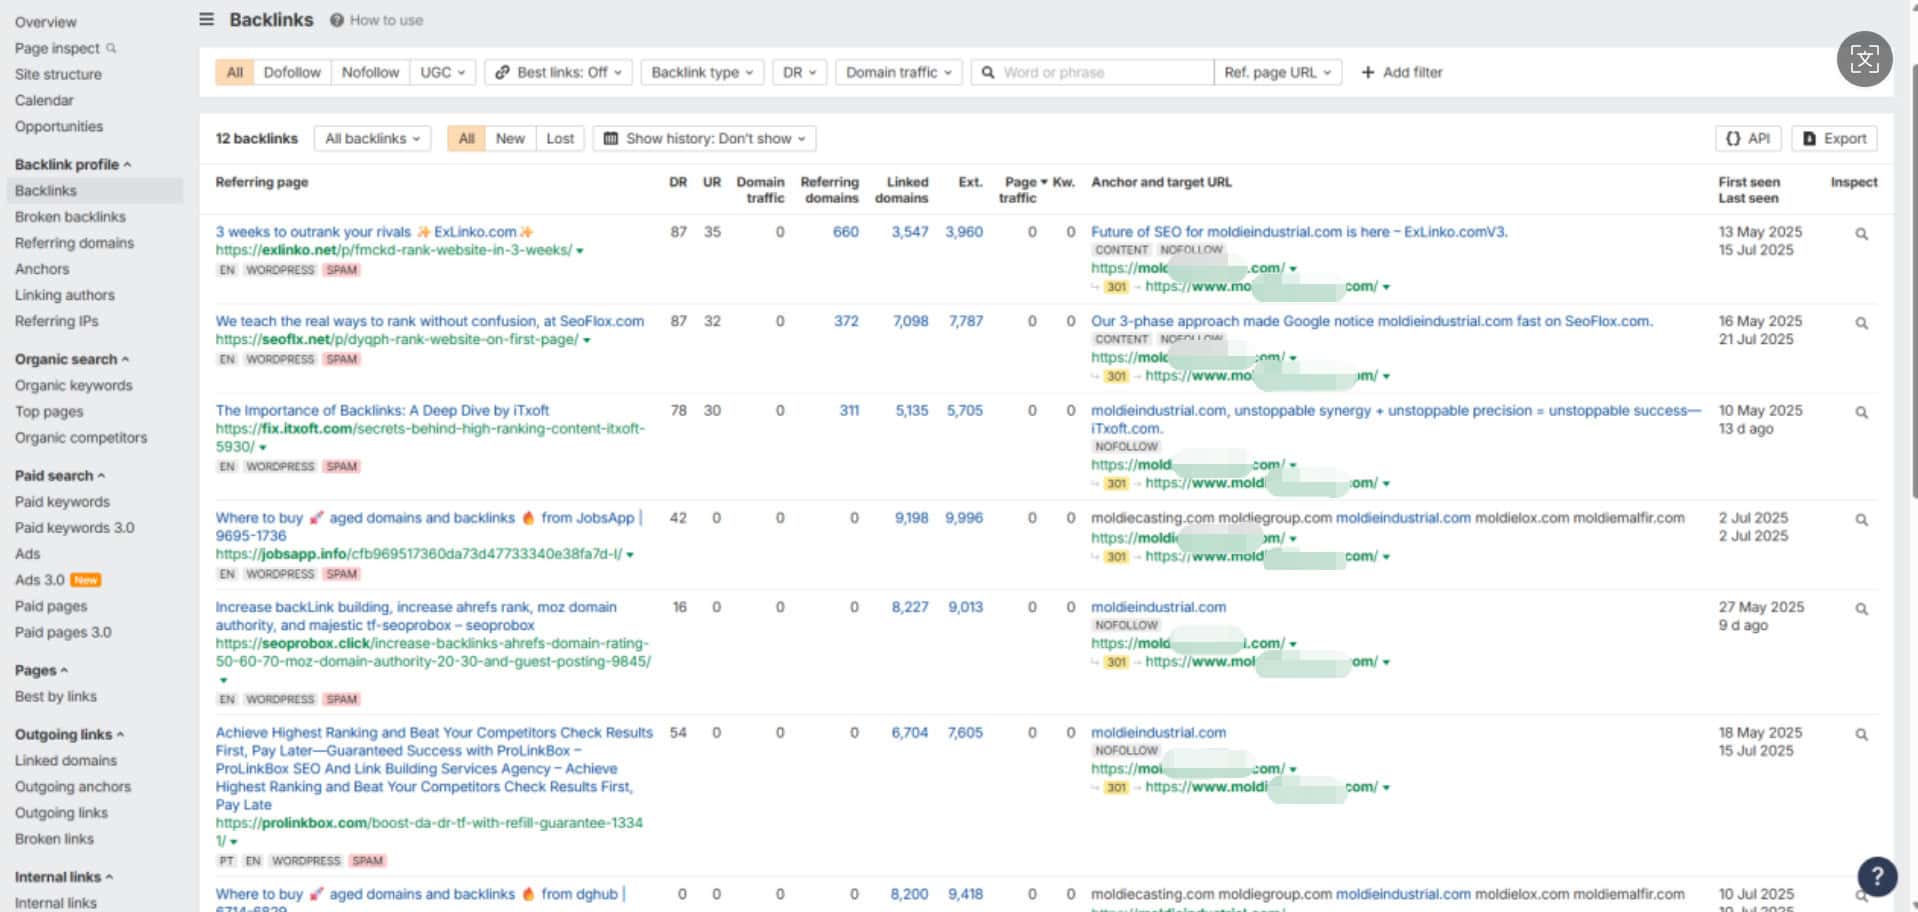This screenshot has width=1918, height=912.
Task: Toggle the Lost backlinks filter
Action: (560, 139)
